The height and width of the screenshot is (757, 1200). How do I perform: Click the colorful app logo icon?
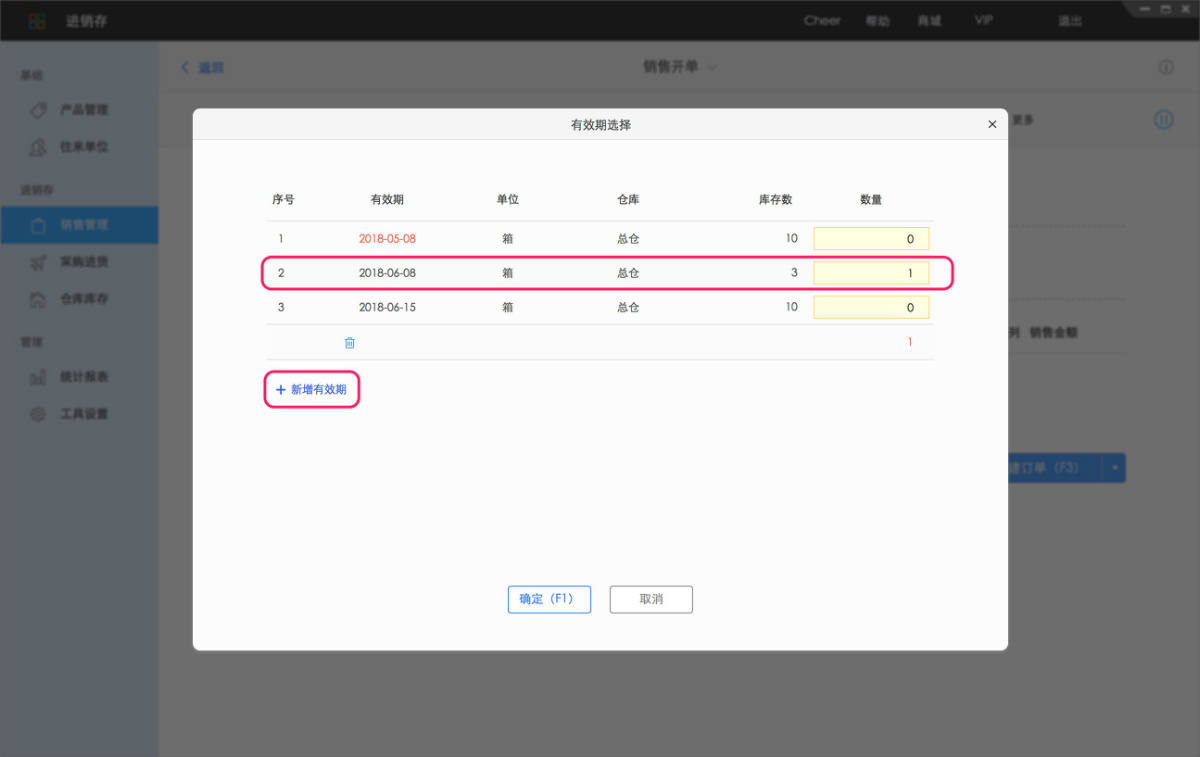(37, 20)
